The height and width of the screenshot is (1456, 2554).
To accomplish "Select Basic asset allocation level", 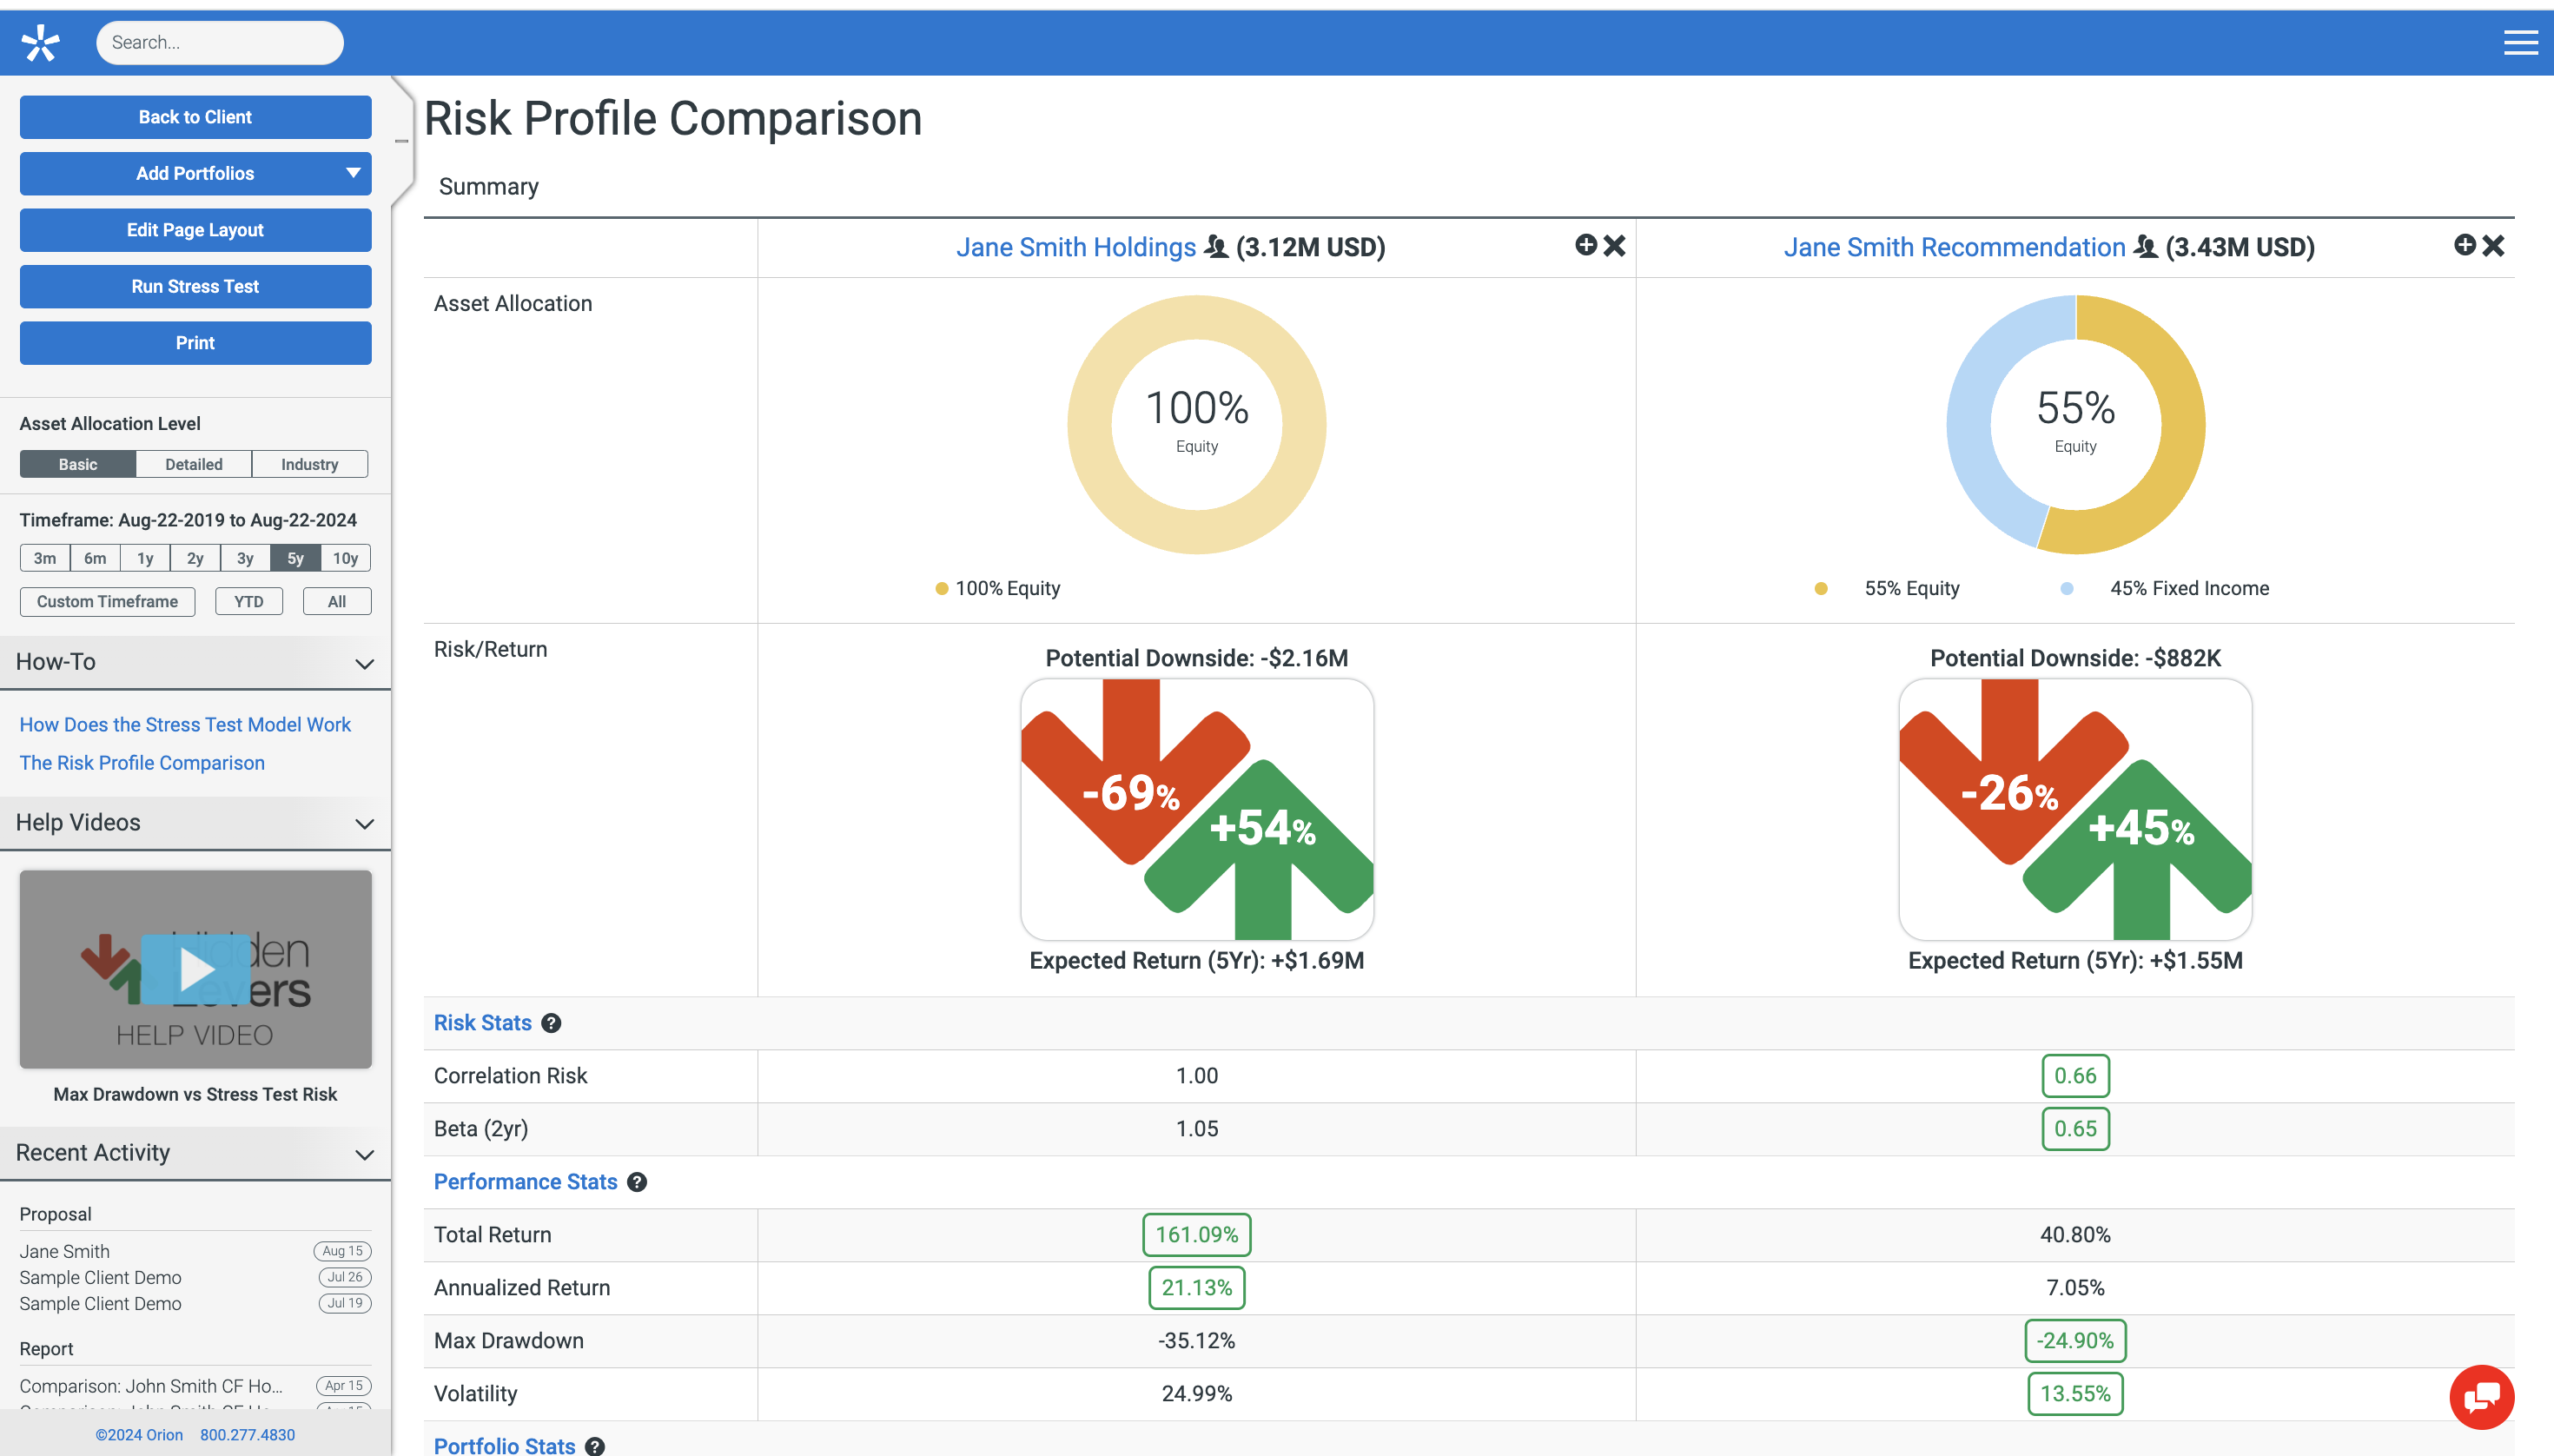I will coord(78,464).
